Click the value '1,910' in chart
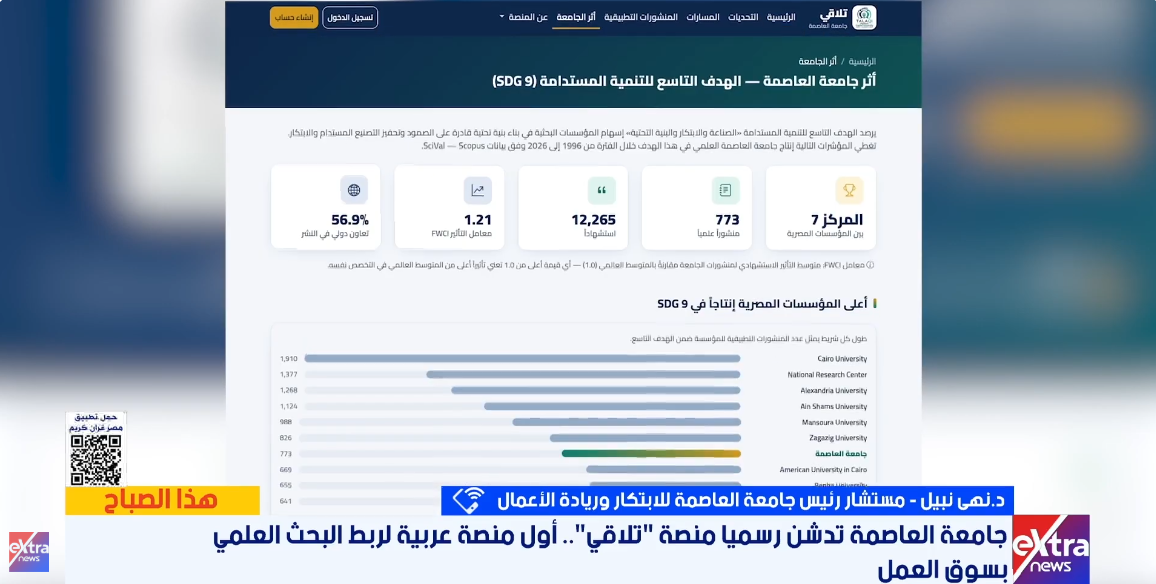Screen dimensions: 1156x584 pyautogui.click(x=288, y=359)
